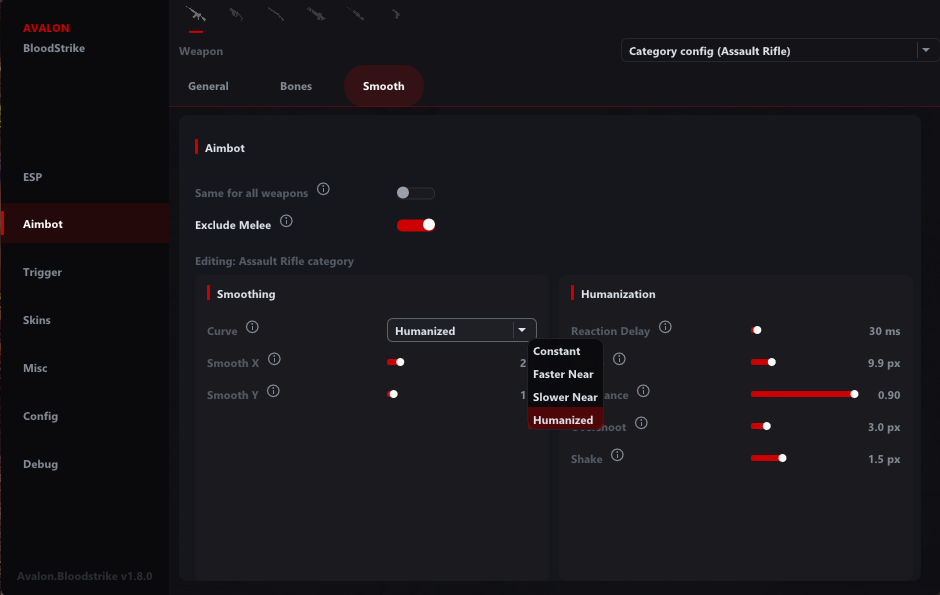Choose Slower Near curve option

pyautogui.click(x=565, y=397)
